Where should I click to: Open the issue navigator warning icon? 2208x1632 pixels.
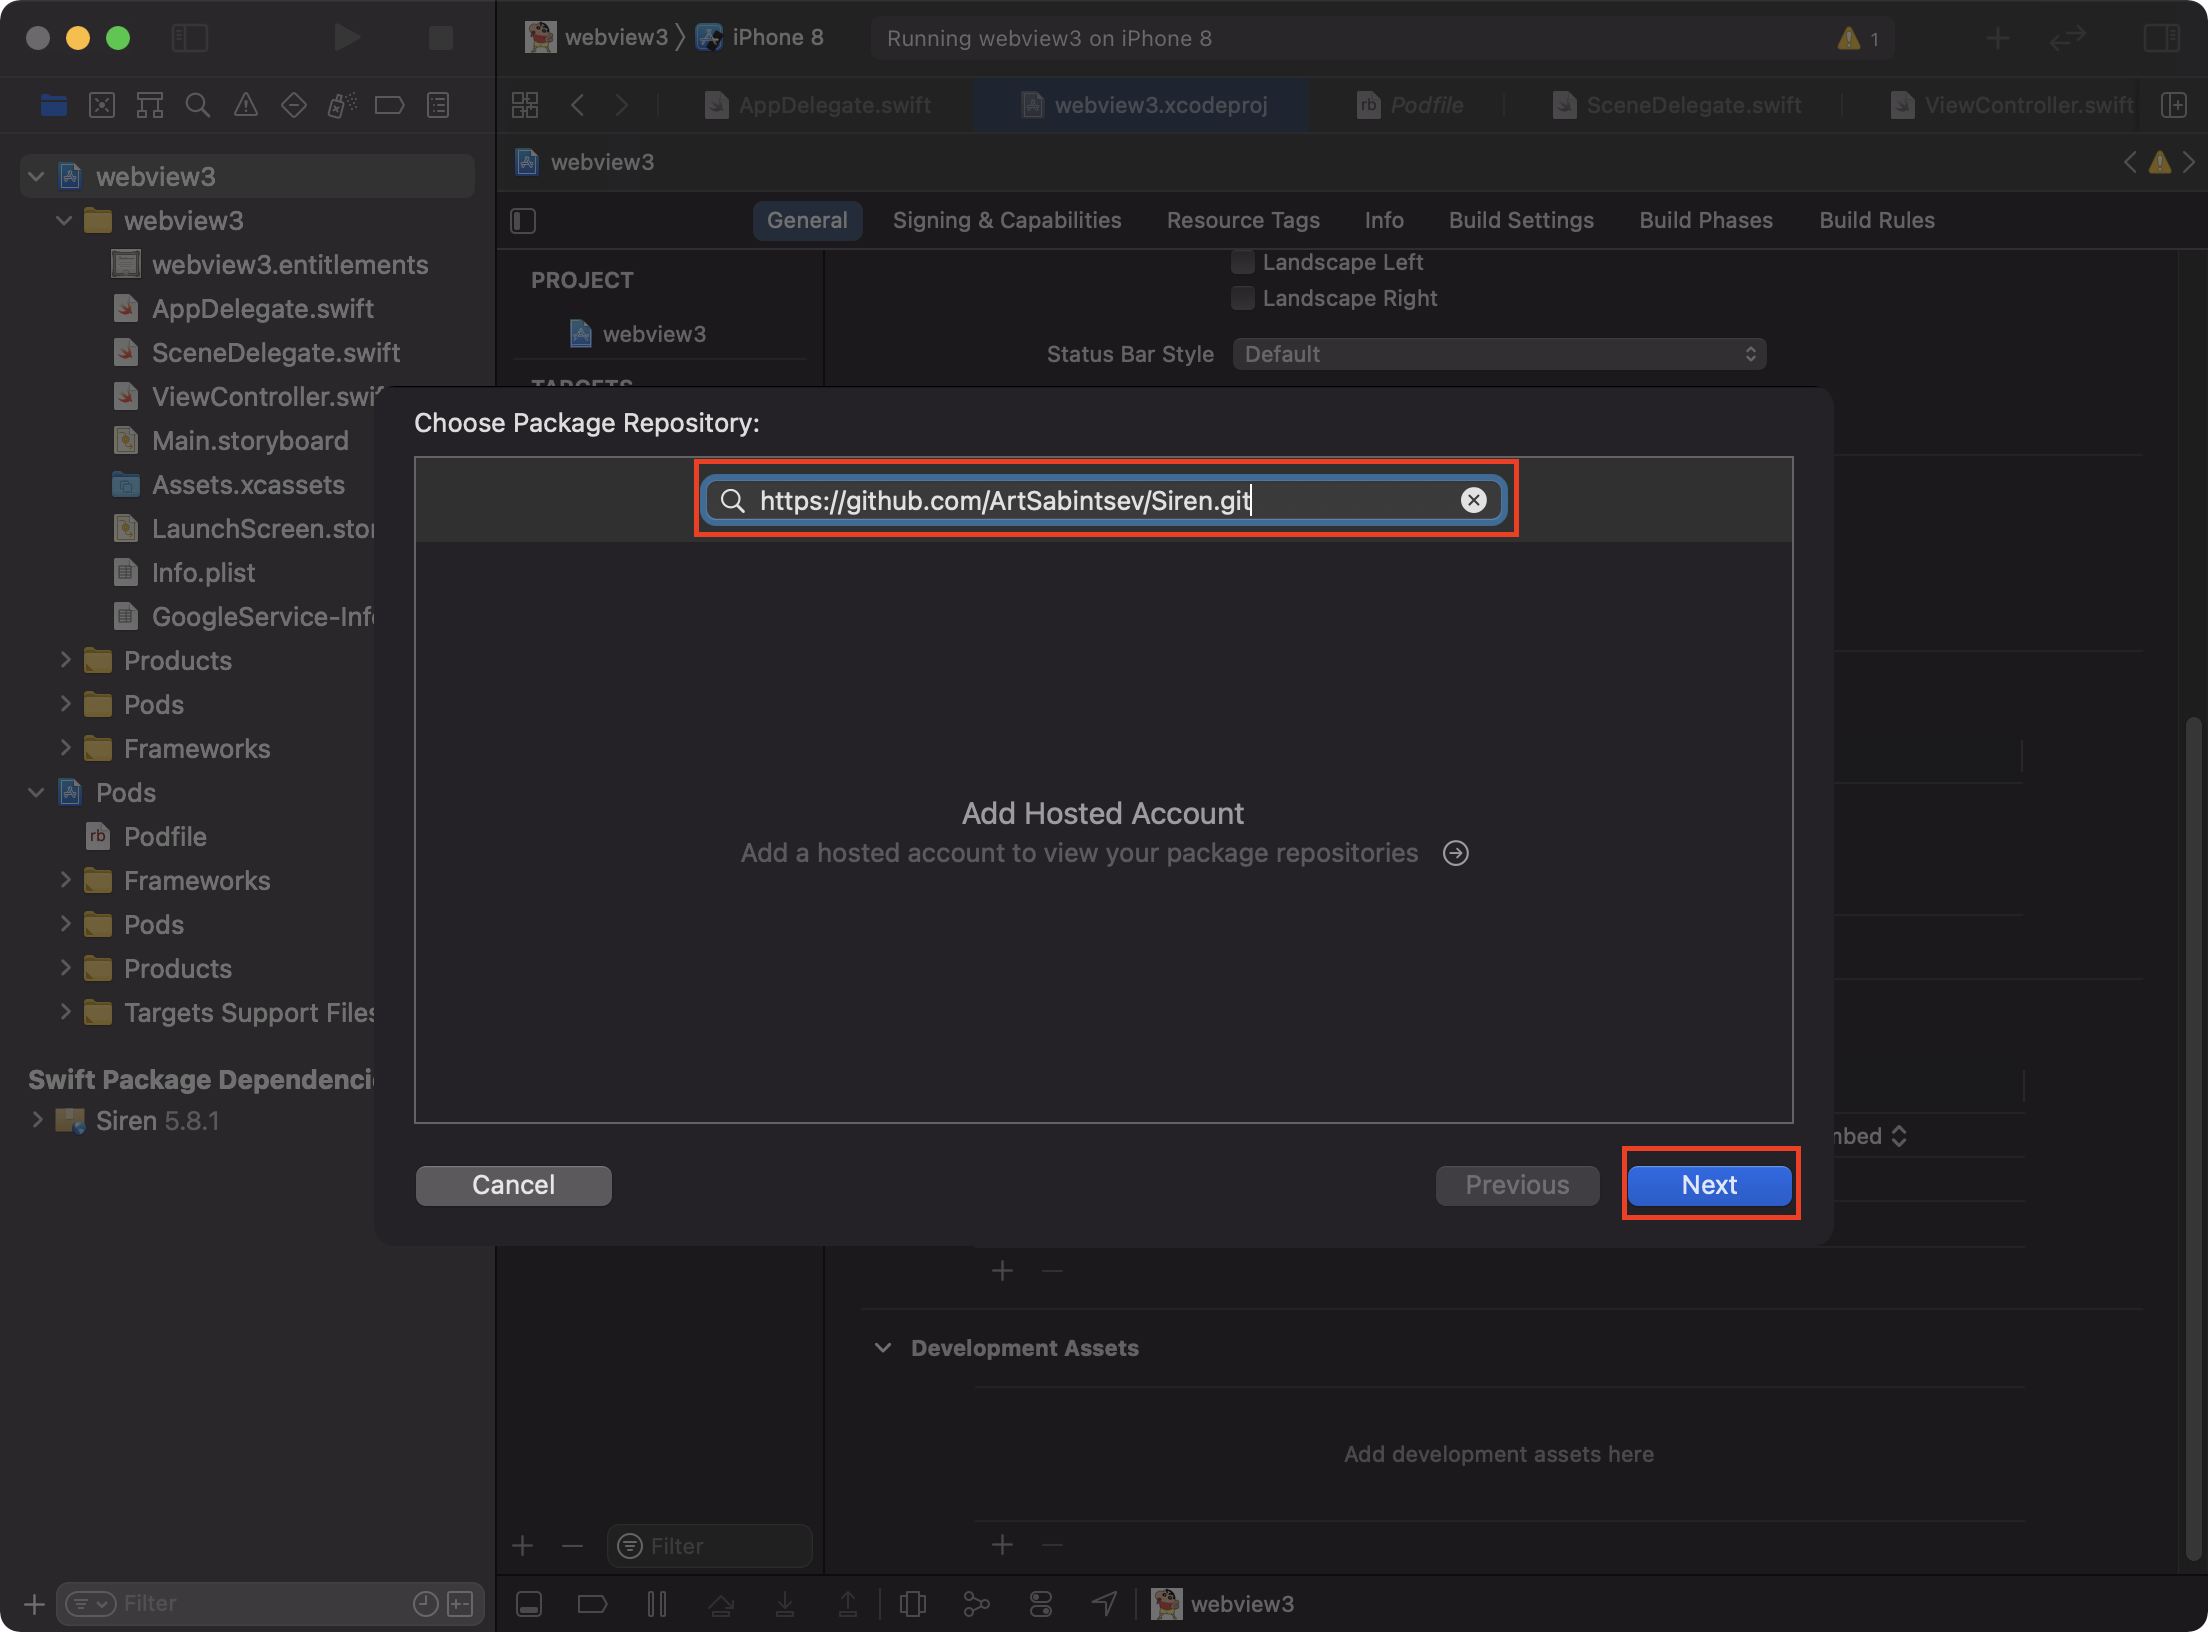[x=245, y=105]
